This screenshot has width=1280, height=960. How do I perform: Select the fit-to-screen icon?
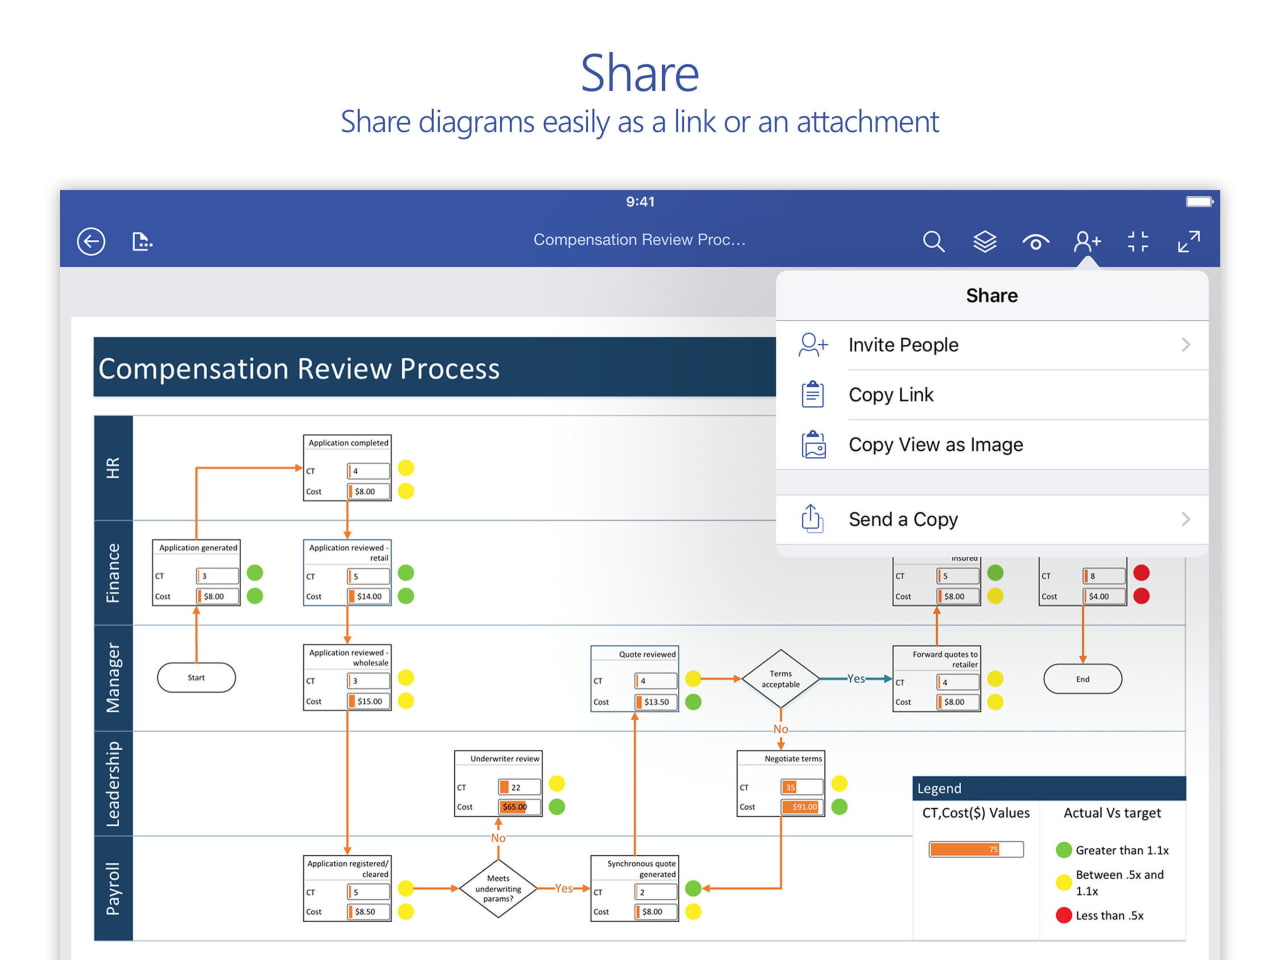1138,241
